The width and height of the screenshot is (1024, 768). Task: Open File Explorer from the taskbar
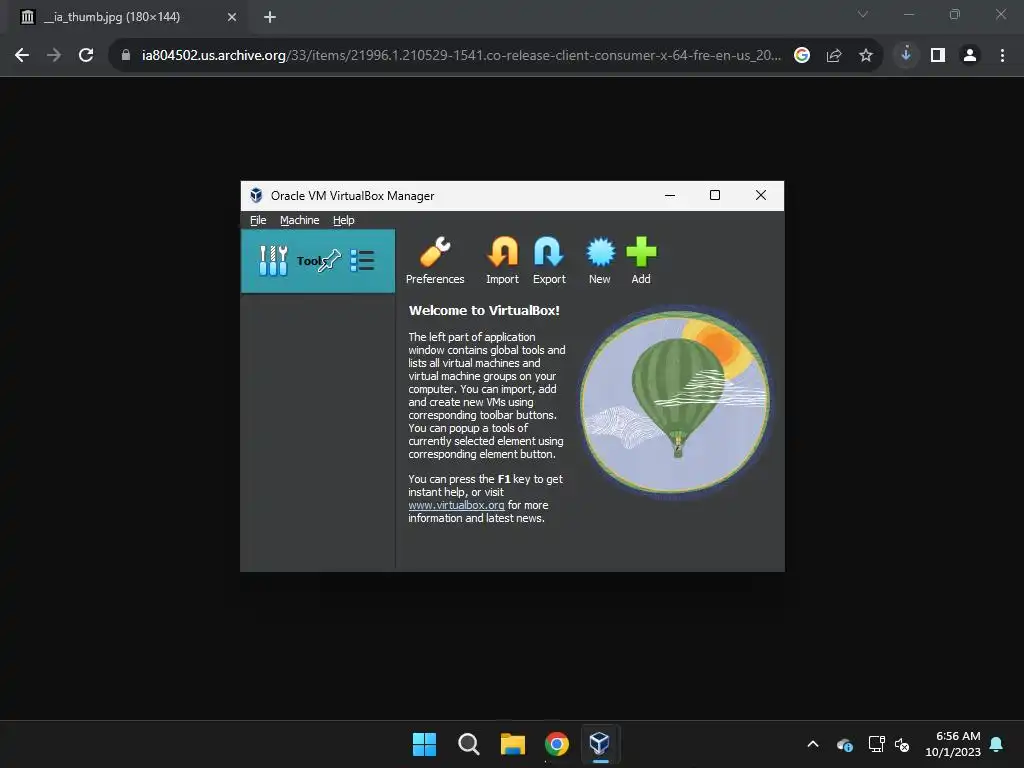513,744
